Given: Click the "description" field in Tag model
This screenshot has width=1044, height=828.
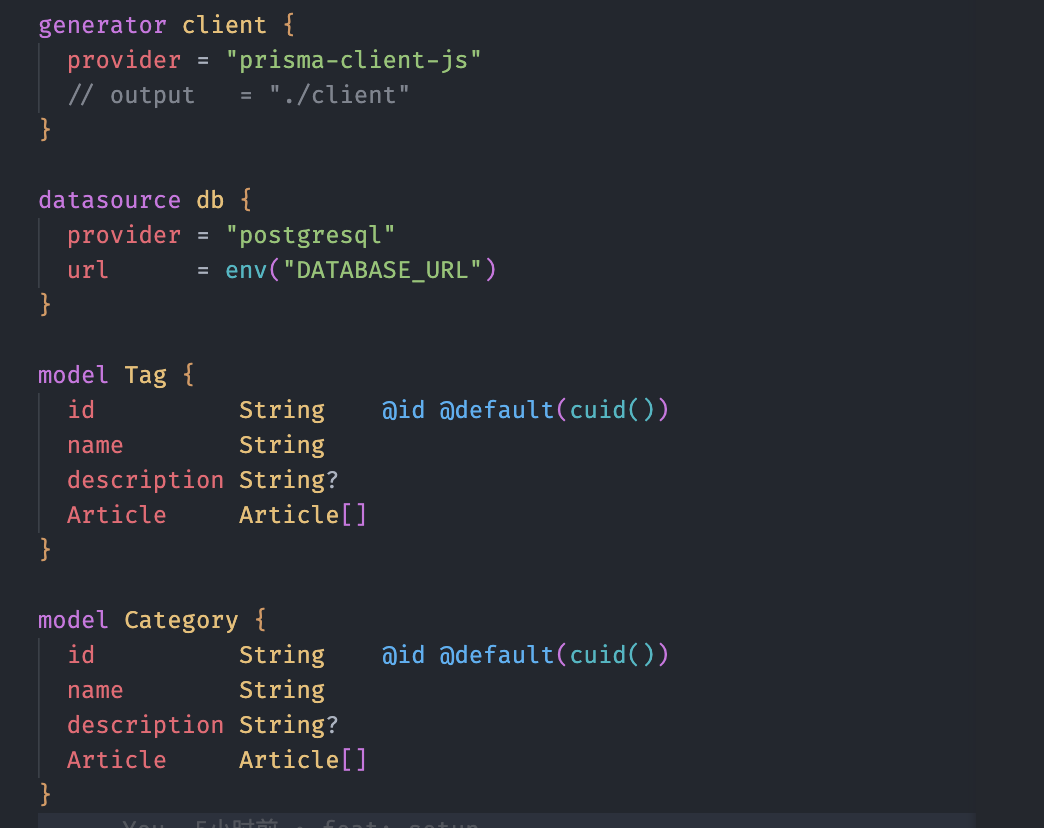Looking at the screenshot, I should 145,480.
